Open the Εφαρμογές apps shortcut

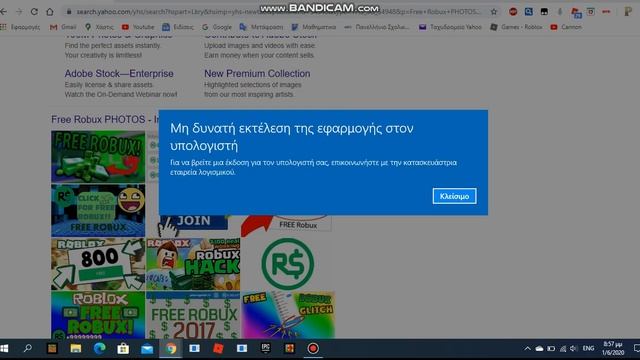(x=20, y=27)
